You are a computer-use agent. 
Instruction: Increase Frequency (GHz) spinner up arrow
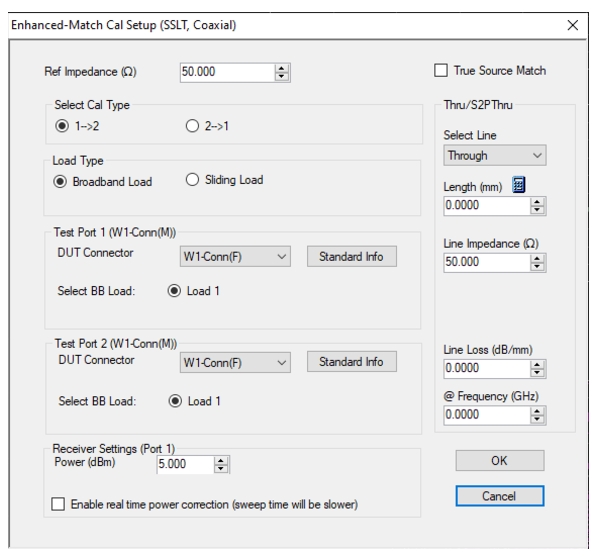click(537, 411)
